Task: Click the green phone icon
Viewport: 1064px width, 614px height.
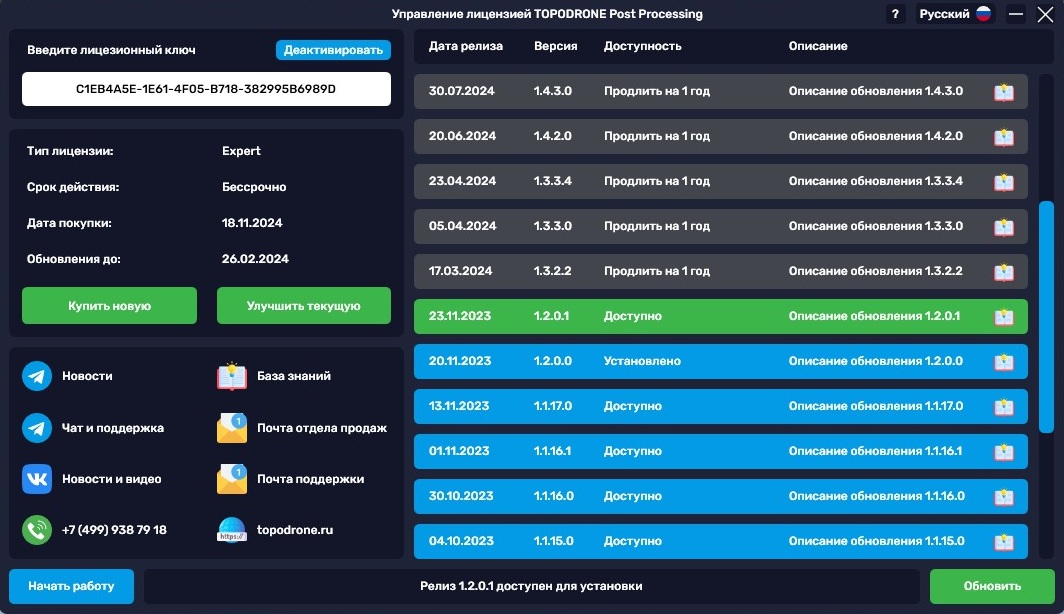Action: coord(37,530)
